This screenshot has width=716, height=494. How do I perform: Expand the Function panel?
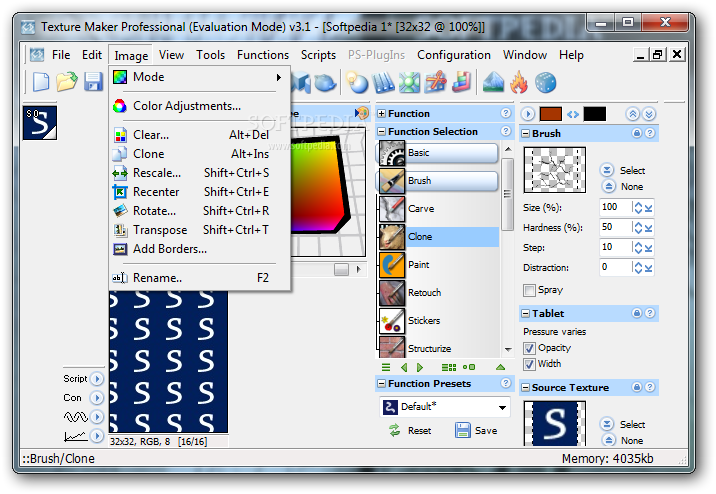pos(381,114)
